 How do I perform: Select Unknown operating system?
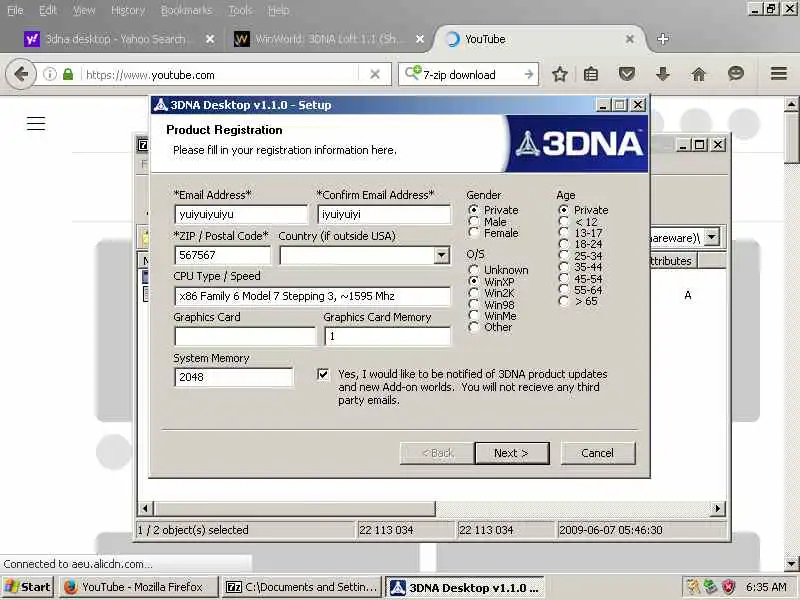pyautogui.click(x=474, y=269)
